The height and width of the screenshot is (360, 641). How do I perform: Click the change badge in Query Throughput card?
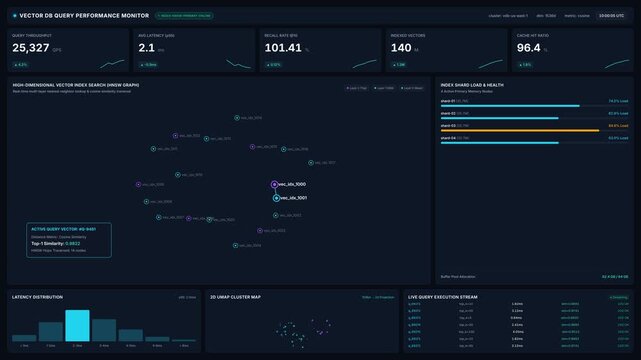click(x=20, y=65)
